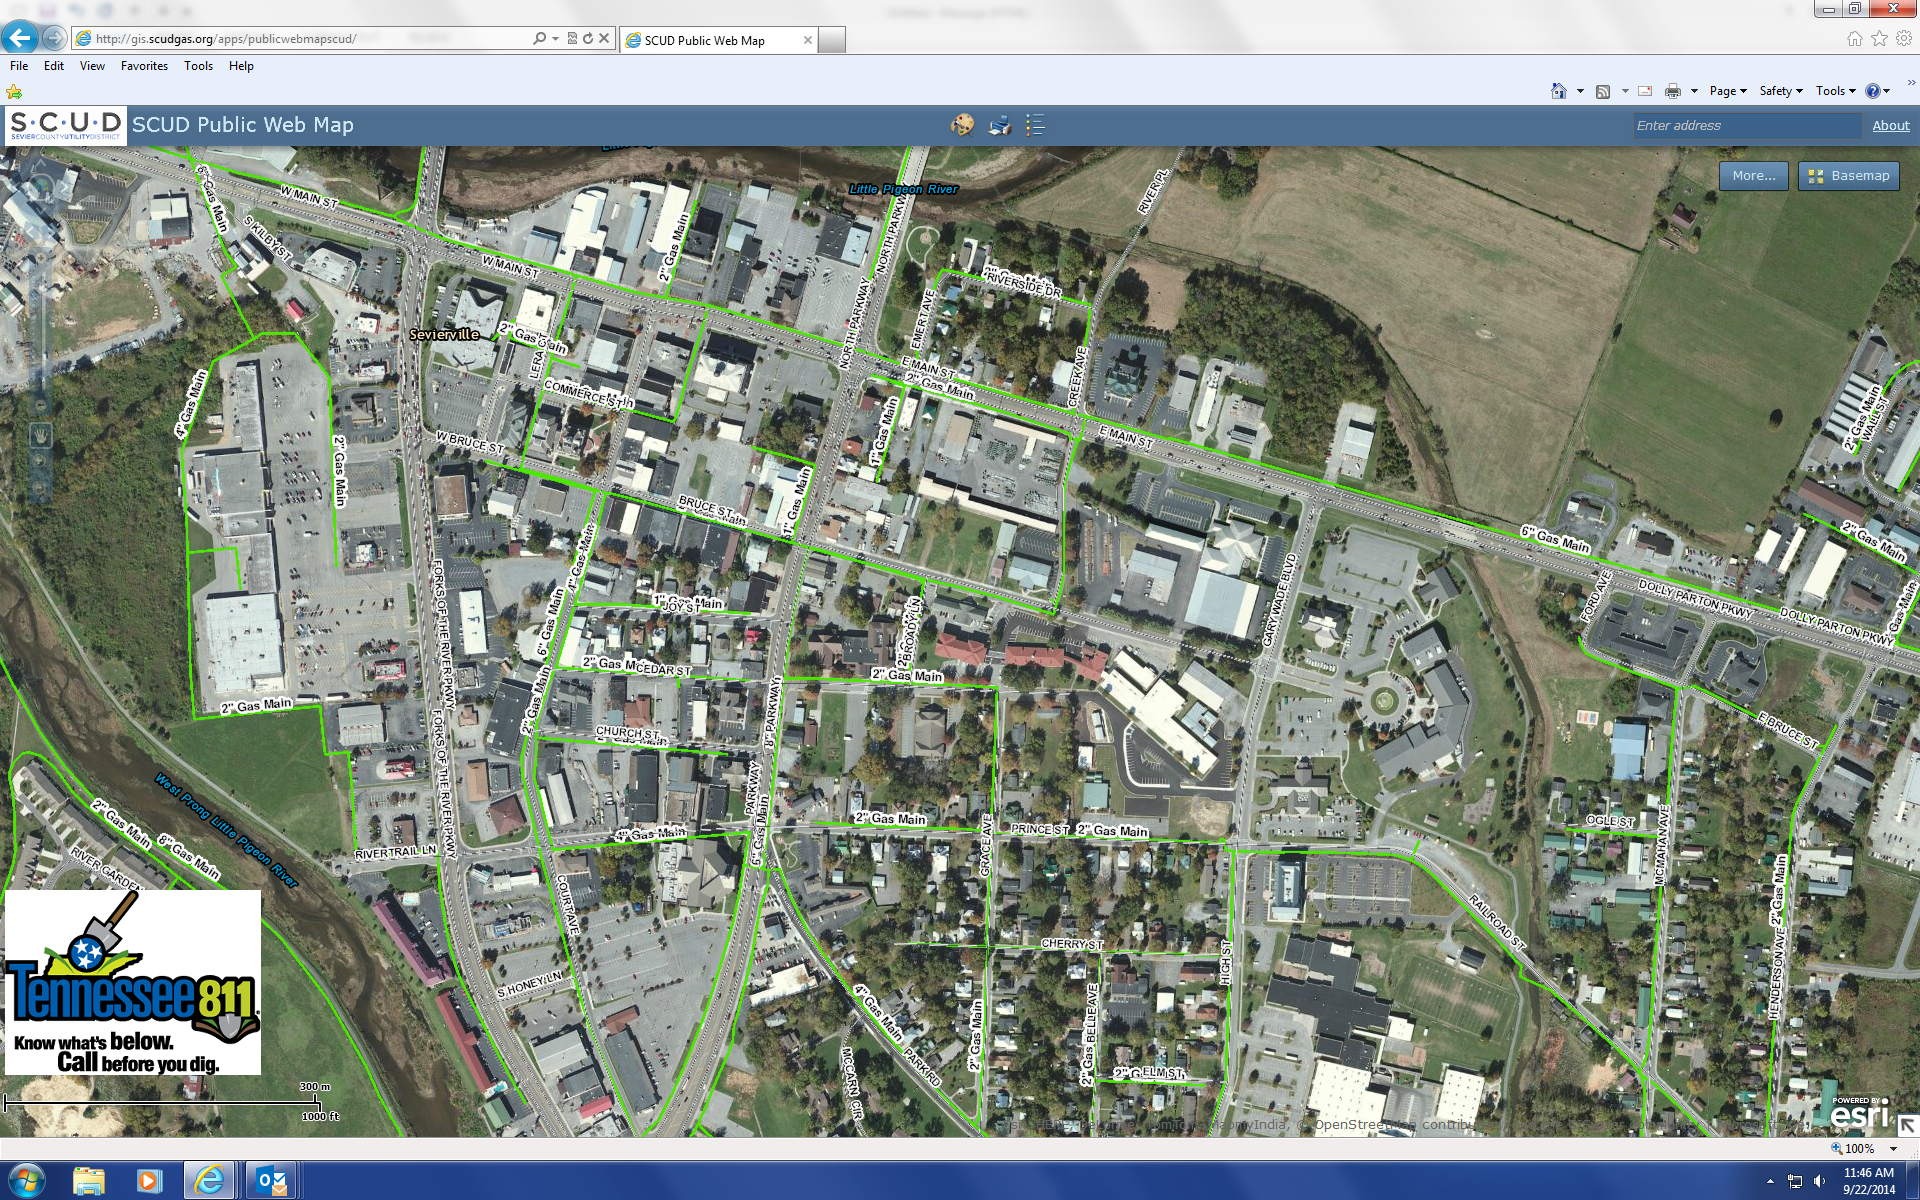Viewport: 1920px width, 1200px height.
Task: Open the Favorites menu
Action: 144,66
